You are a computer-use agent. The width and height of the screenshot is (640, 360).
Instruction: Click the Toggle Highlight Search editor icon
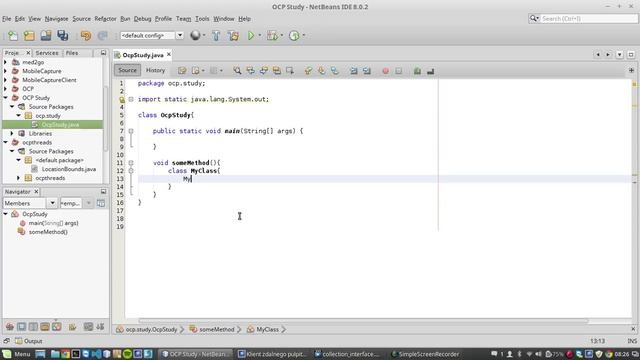[x=277, y=71]
